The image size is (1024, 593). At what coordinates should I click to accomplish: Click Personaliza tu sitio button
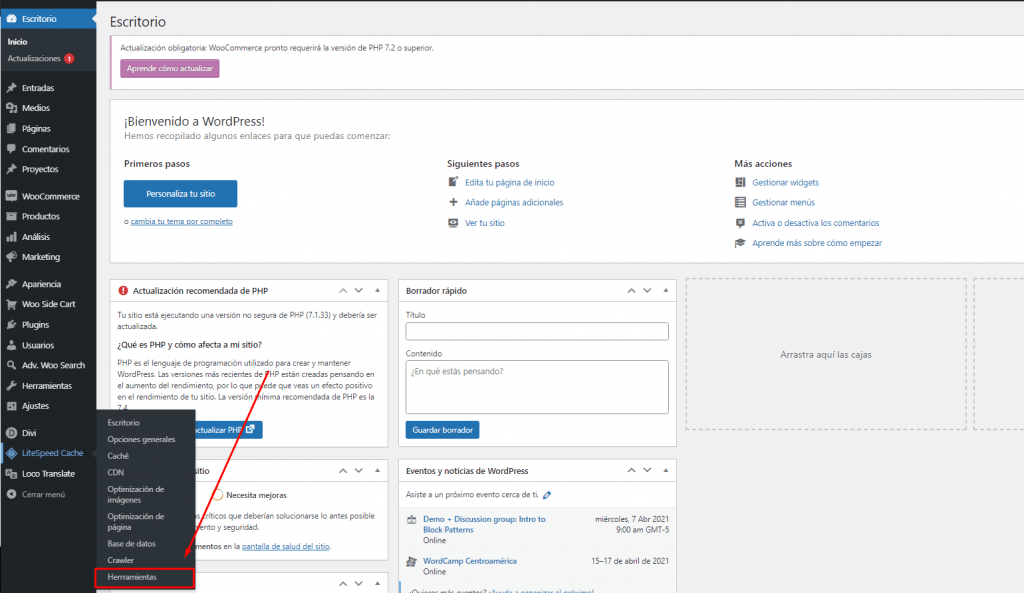coord(180,194)
